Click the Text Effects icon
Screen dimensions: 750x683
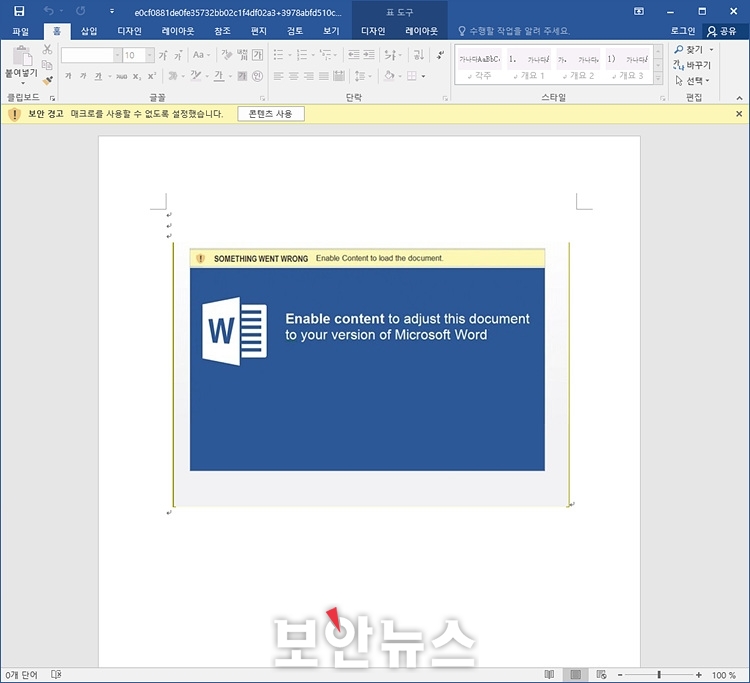(x=173, y=76)
